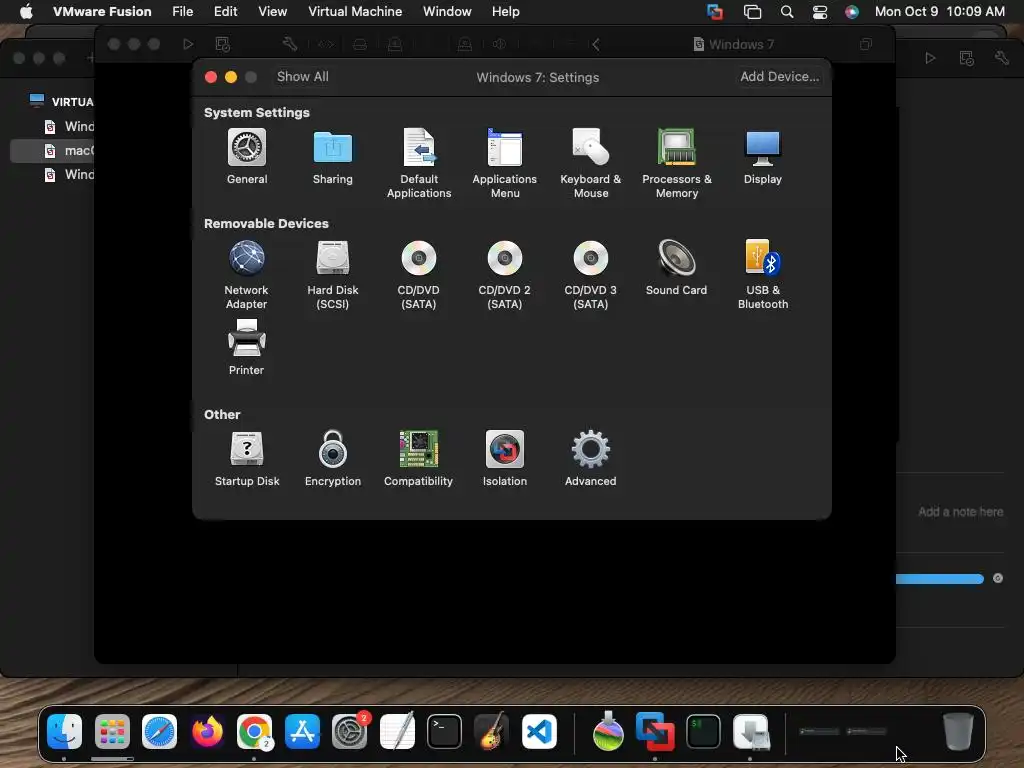Open the Virtual Machine menu

pos(355,11)
